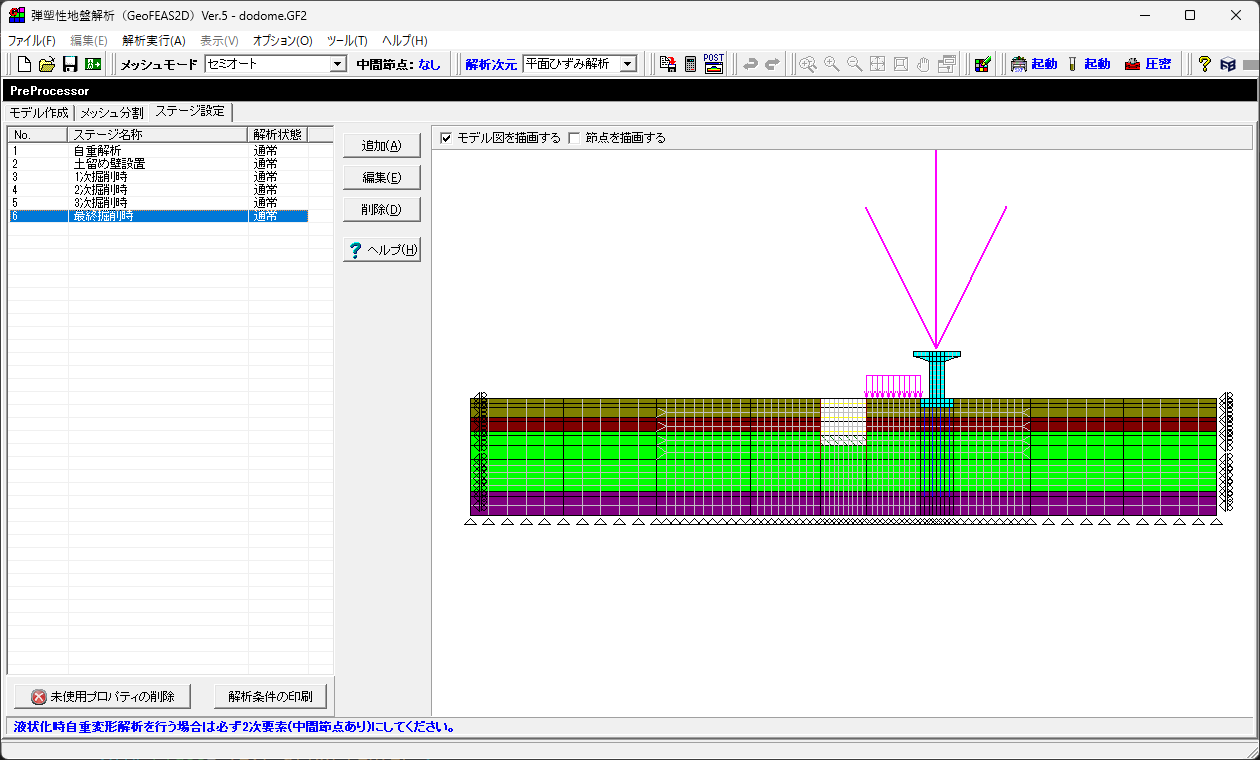Open a file with the folder icon
Screen dimensions: 1260x760
47,64
